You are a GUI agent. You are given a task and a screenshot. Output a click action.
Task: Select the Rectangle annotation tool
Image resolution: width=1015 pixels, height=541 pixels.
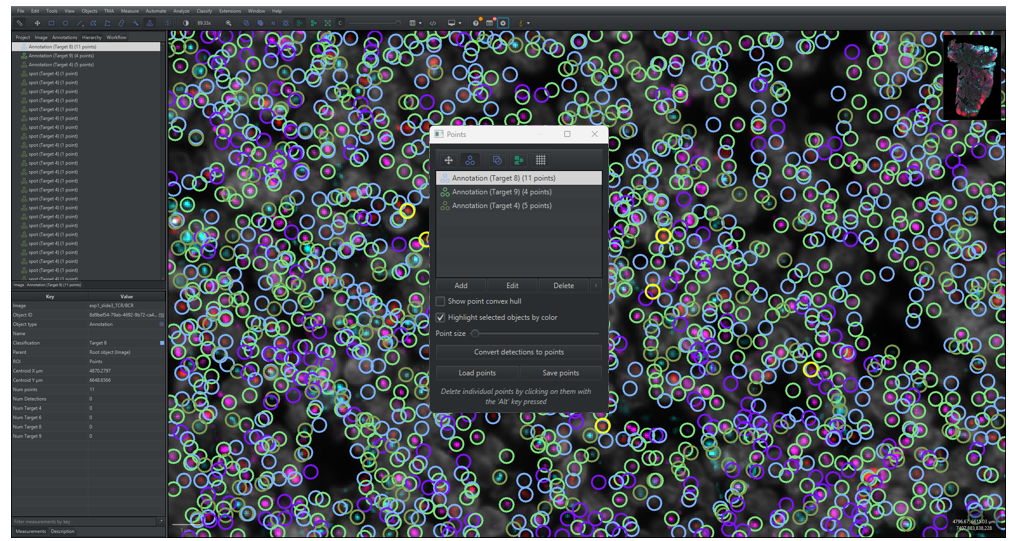point(51,22)
